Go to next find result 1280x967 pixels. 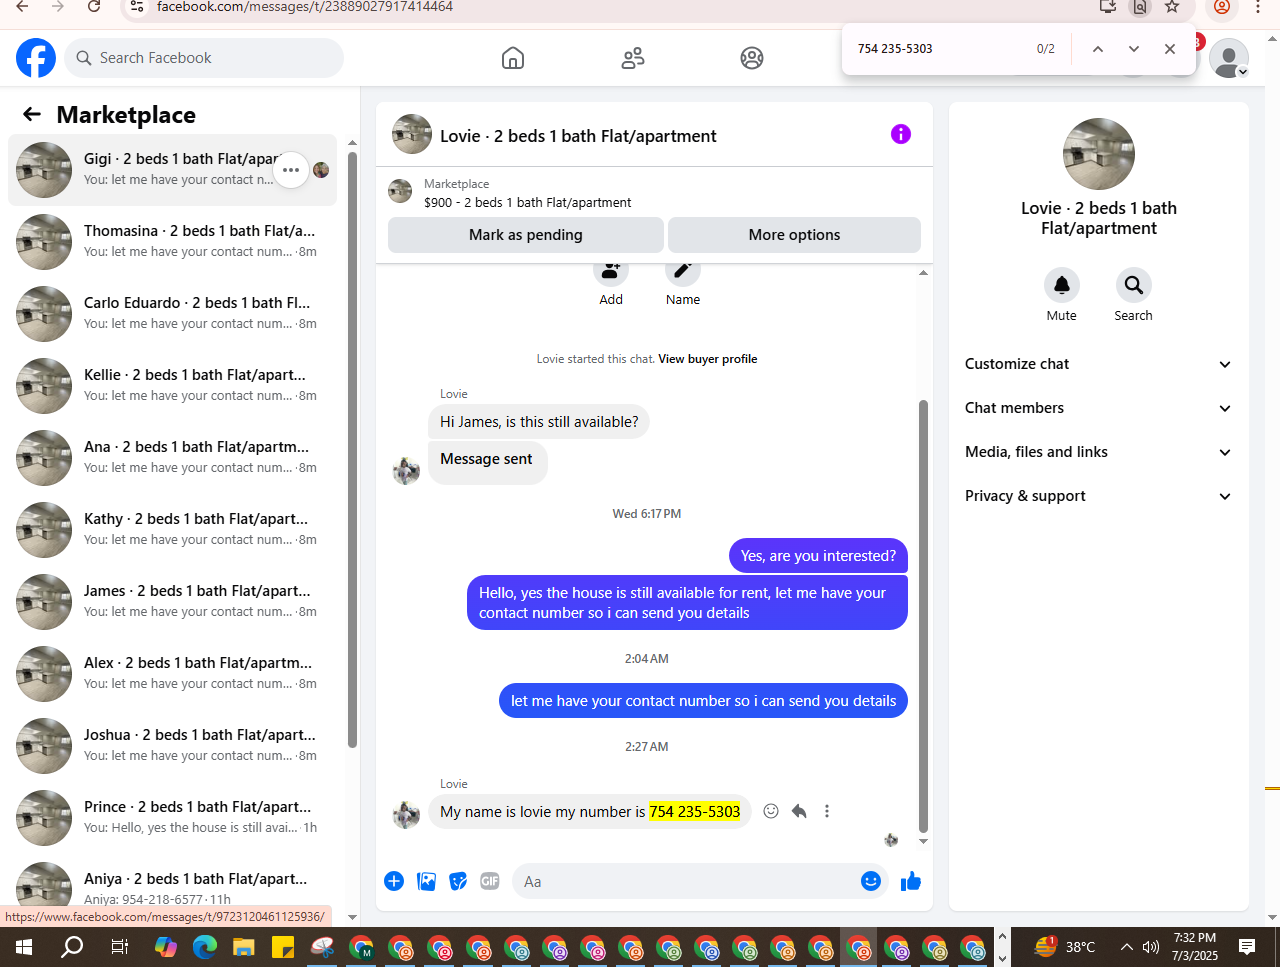click(x=1134, y=49)
